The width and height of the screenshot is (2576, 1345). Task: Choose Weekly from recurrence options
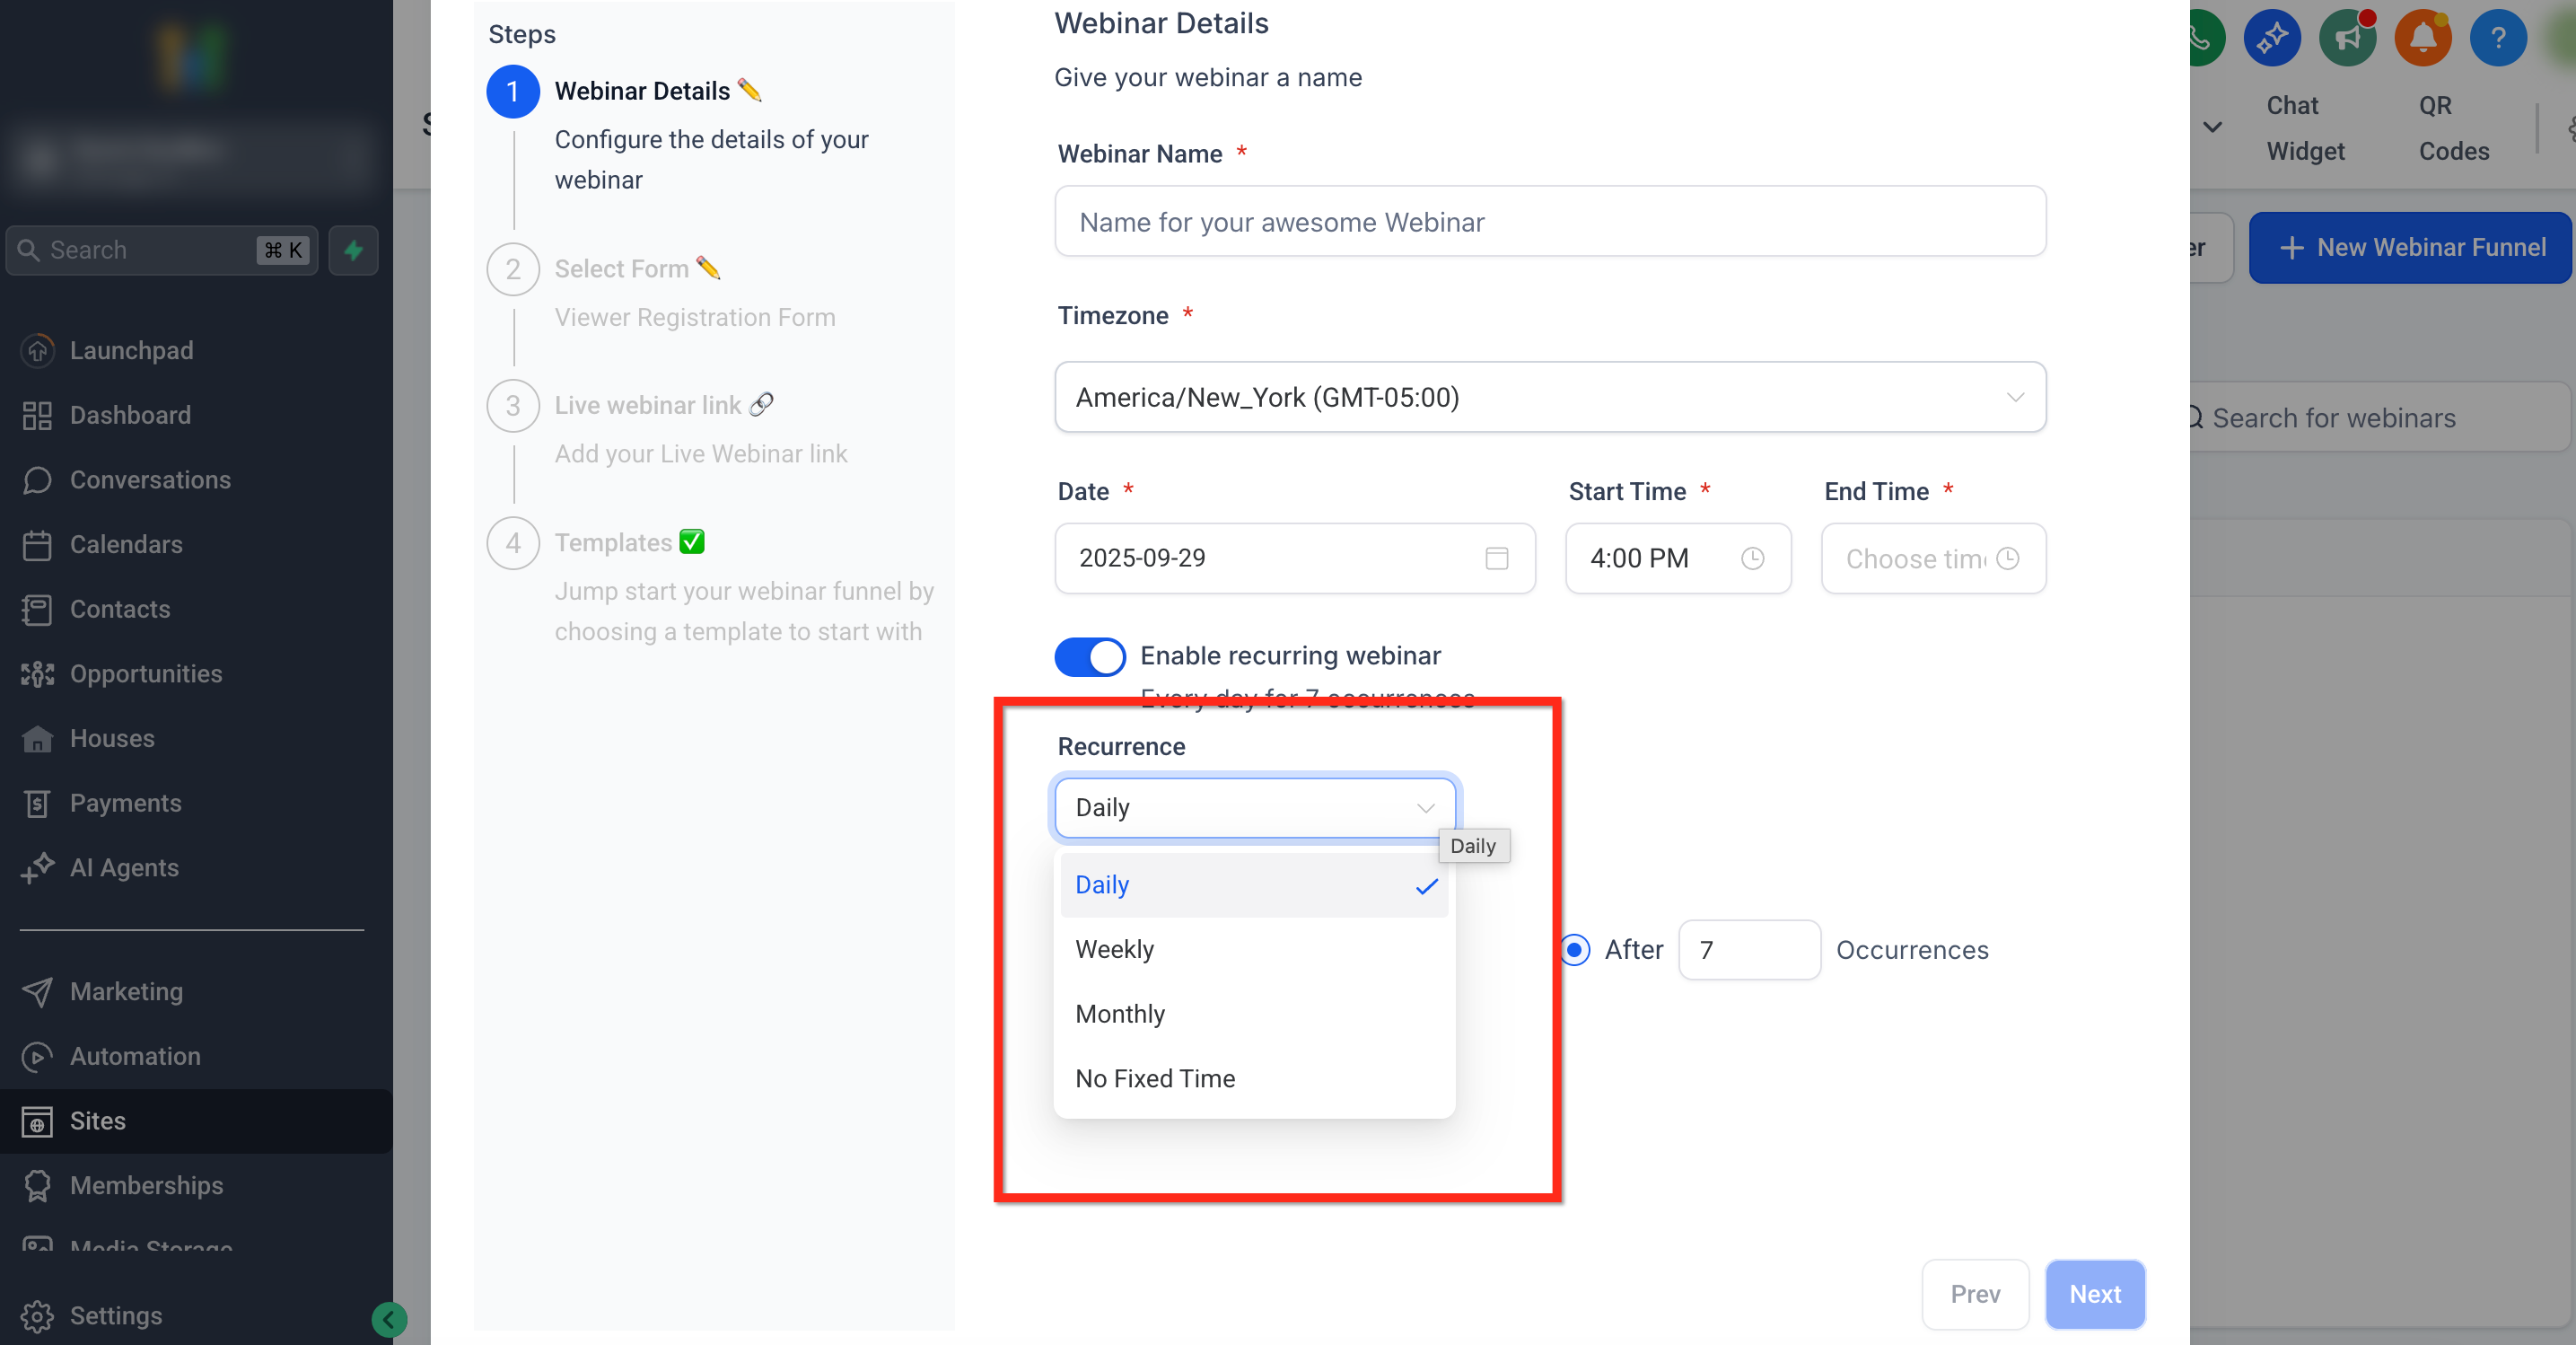click(x=1114, y=949)
